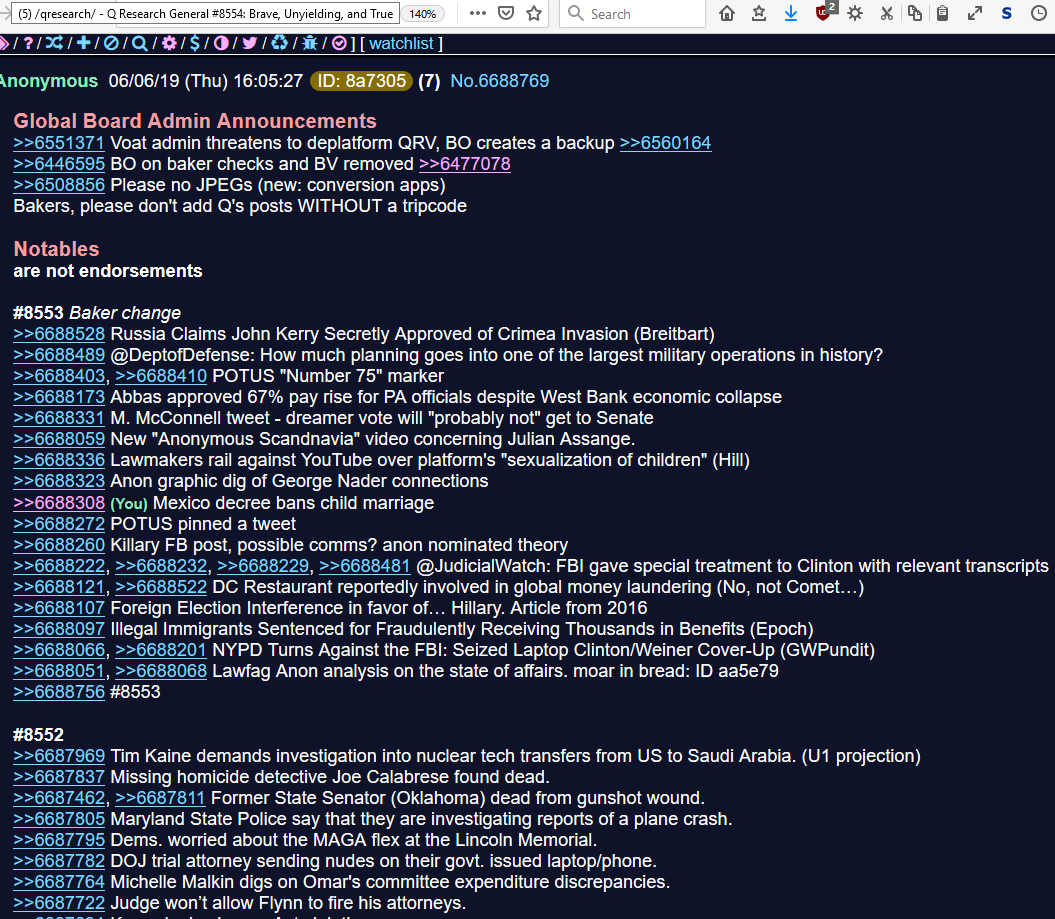1055x919 pixels.
Task: Open link >>6688481 before @JudicialWatch
Action: point(365,566)
